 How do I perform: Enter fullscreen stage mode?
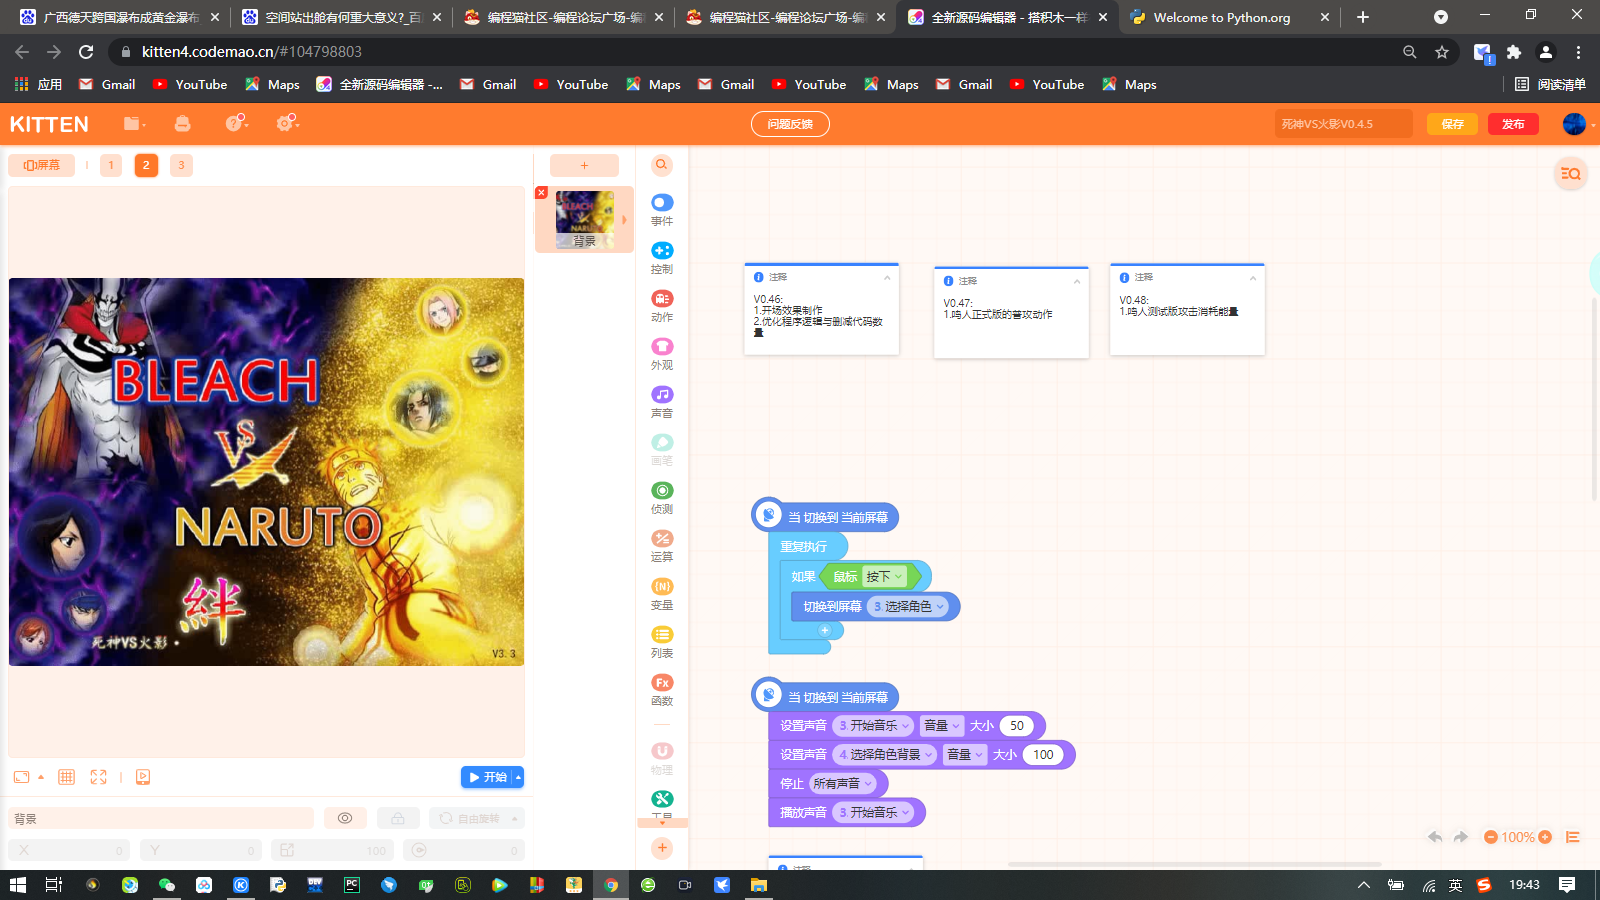point(98,777)
